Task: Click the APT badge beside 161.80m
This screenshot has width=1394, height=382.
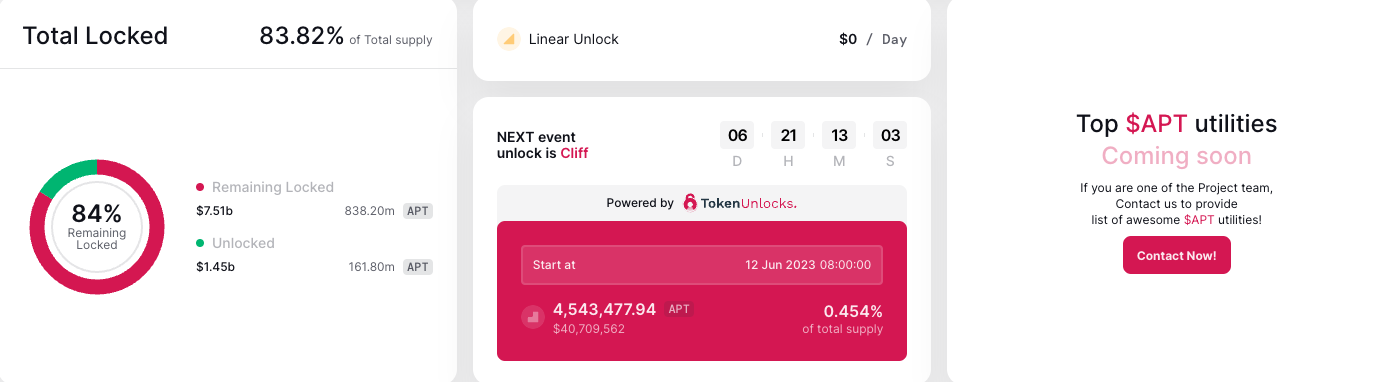Action: coord(418,267)
